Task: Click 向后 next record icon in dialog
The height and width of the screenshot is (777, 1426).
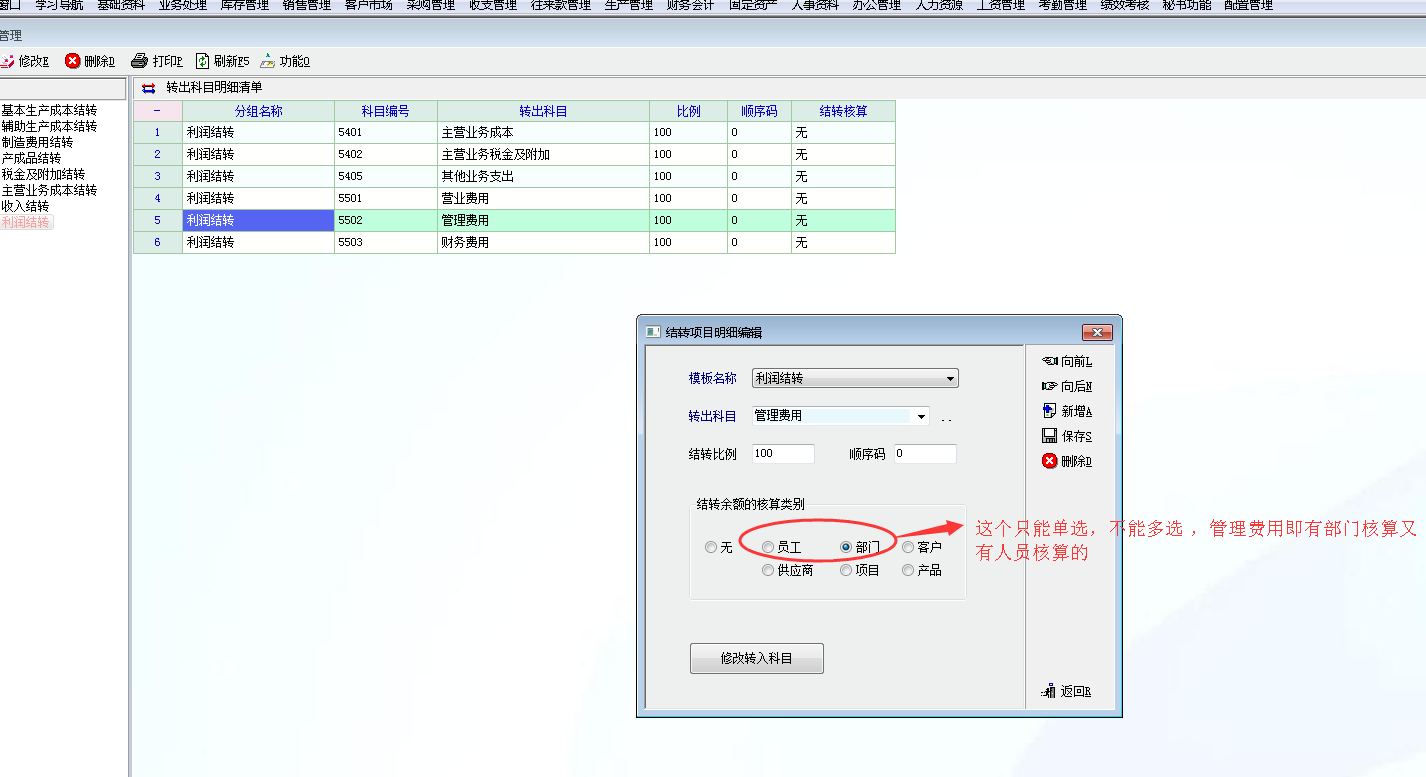Action: coord(1049,386)
